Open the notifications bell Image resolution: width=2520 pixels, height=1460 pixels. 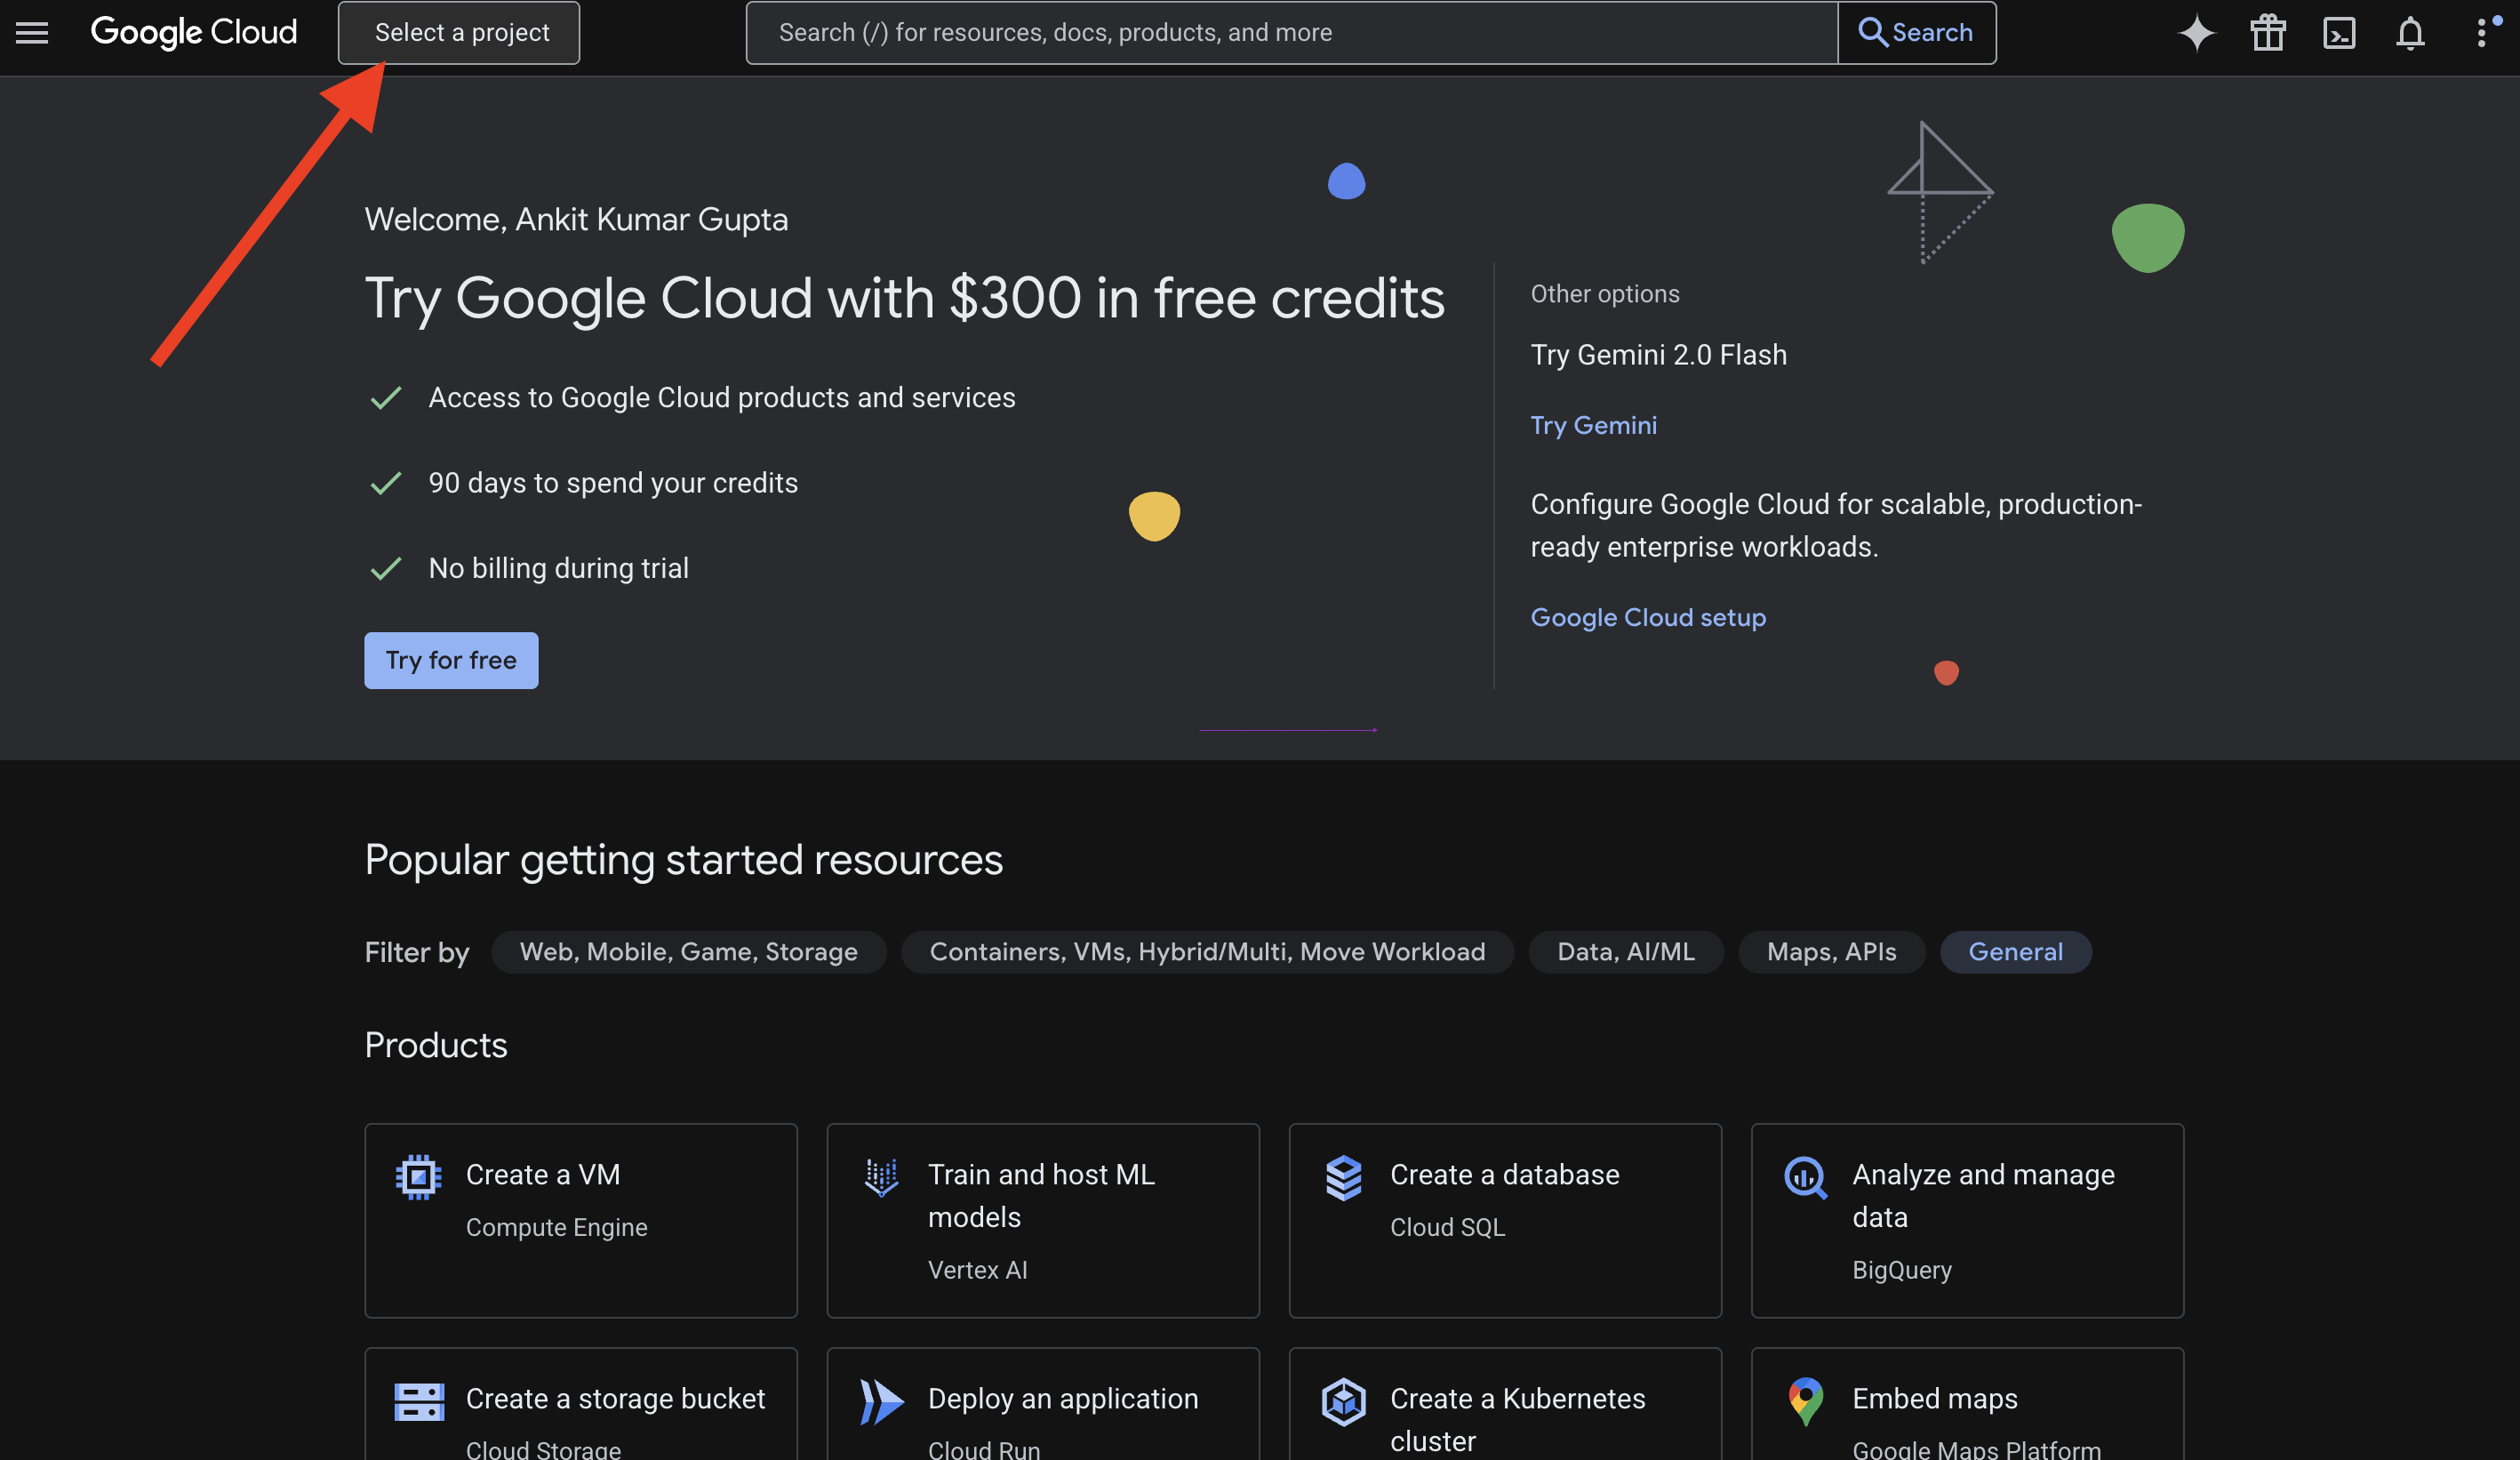2409,33
